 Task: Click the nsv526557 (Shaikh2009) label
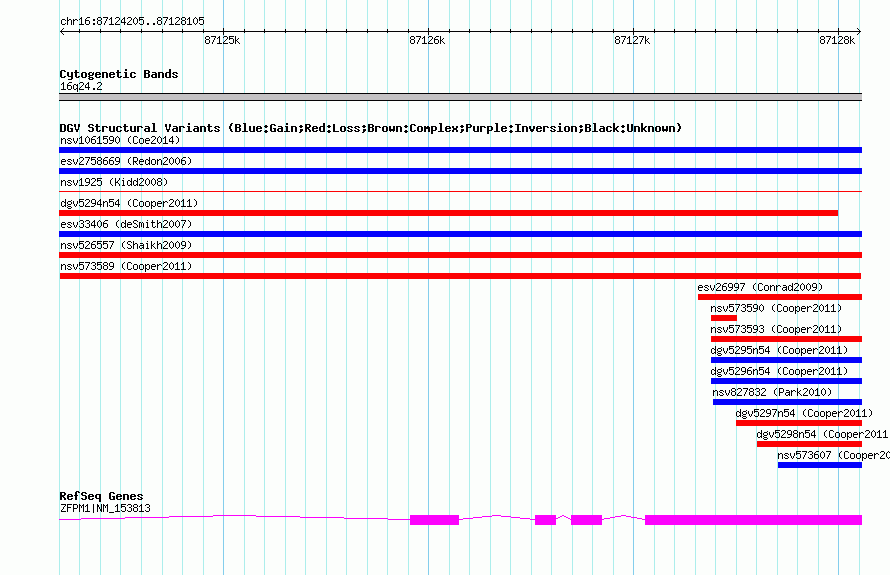pos(126,245)
